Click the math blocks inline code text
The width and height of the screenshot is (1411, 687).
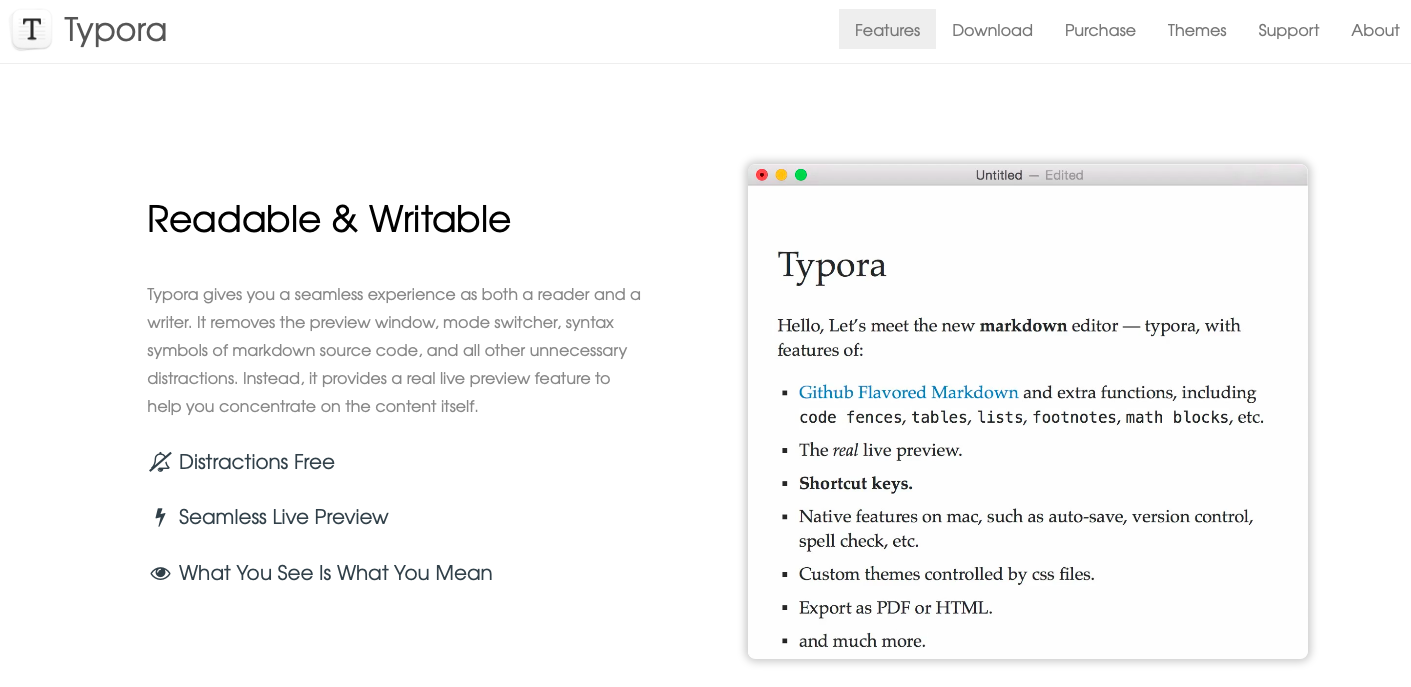click(1177, 417)
